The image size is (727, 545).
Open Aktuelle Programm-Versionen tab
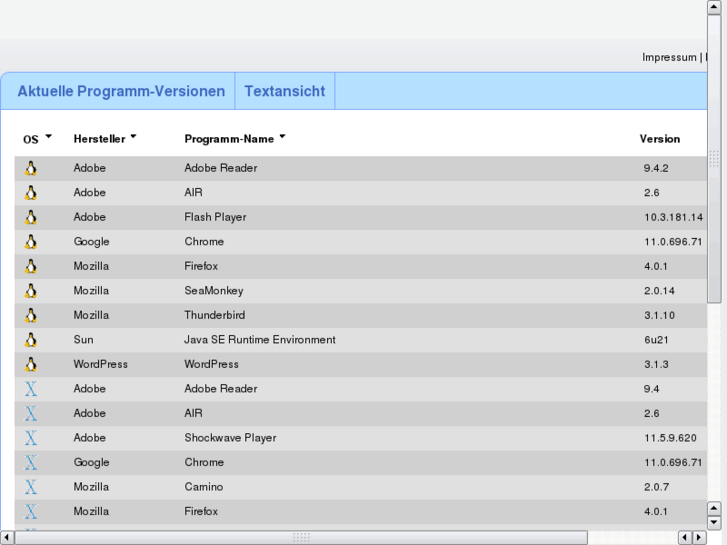click(x=121, y=91)
